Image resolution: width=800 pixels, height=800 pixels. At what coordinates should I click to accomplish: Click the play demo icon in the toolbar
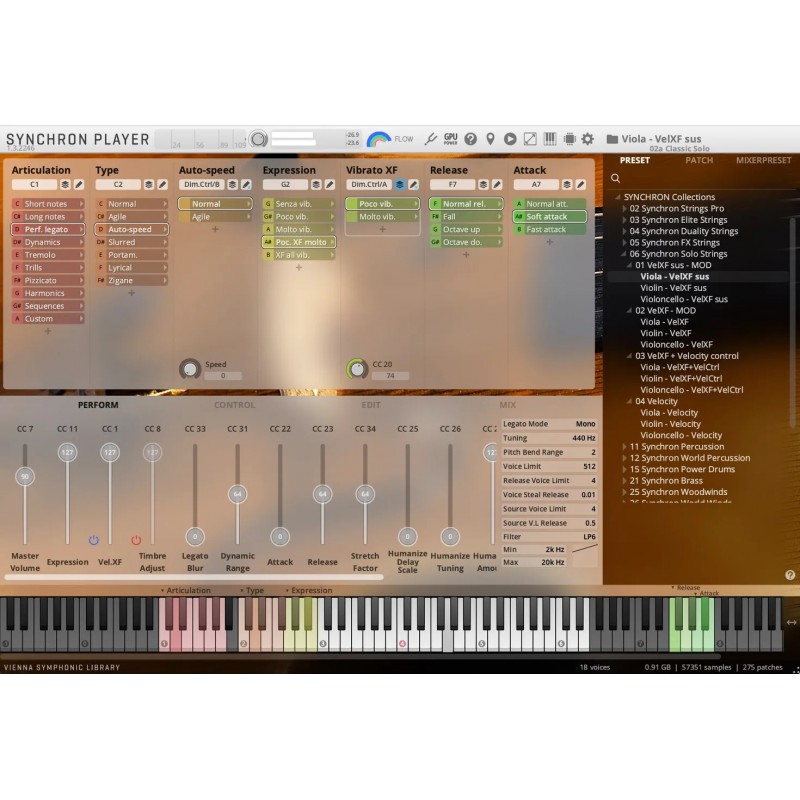point(510,139)
